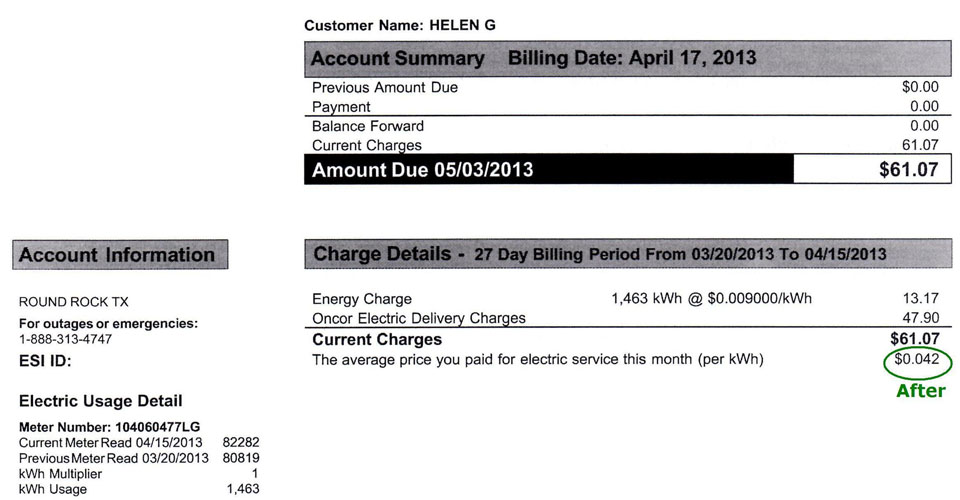The image size is (960, 500).
Task: Click the green After label
Action: tap(921, 390)
